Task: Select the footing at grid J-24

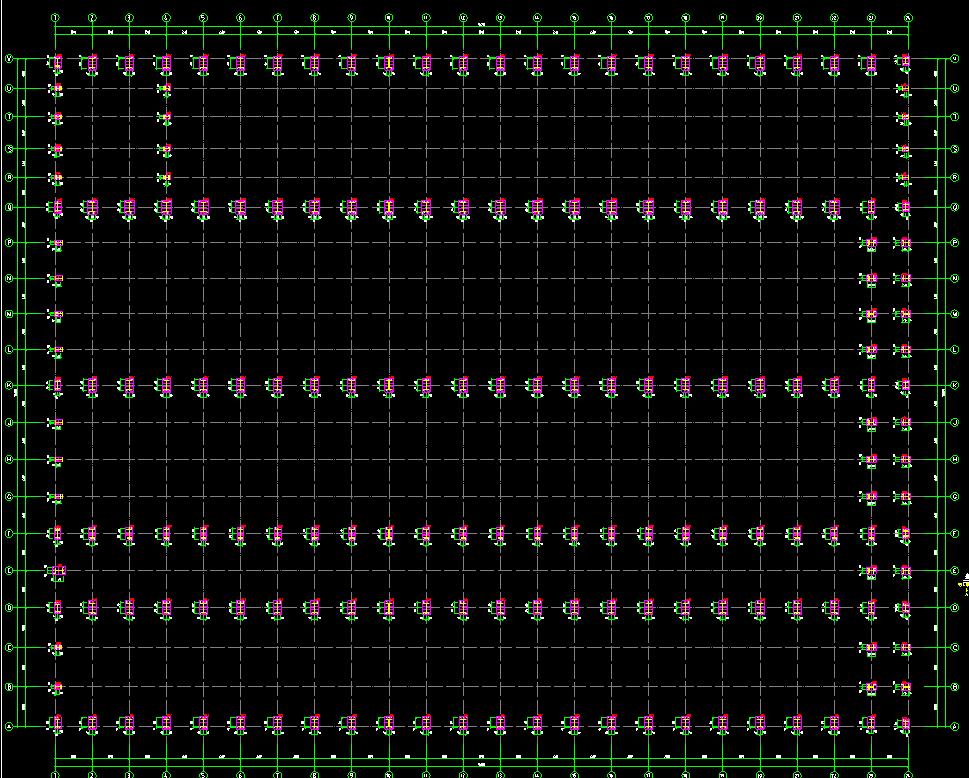Action: (x=904, y=423)
